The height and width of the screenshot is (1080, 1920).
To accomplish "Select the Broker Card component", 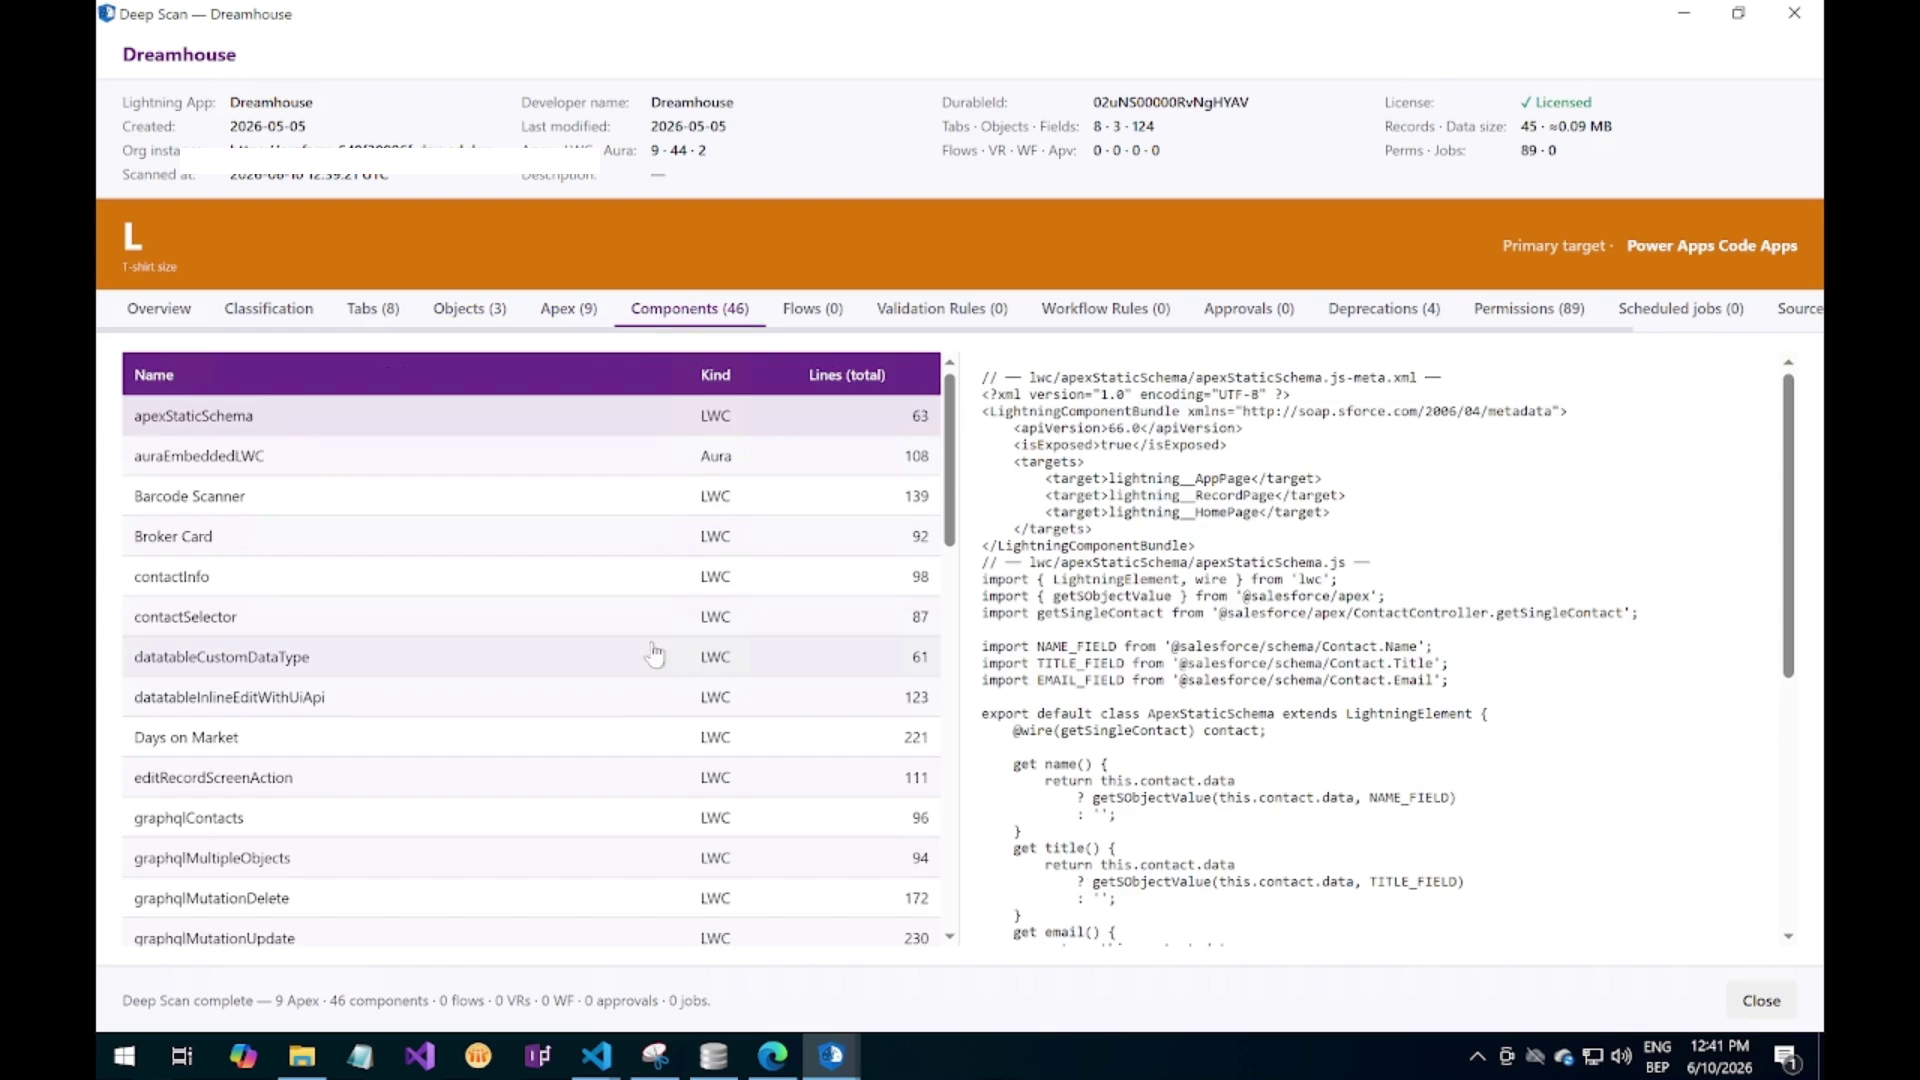I will 531,536.
